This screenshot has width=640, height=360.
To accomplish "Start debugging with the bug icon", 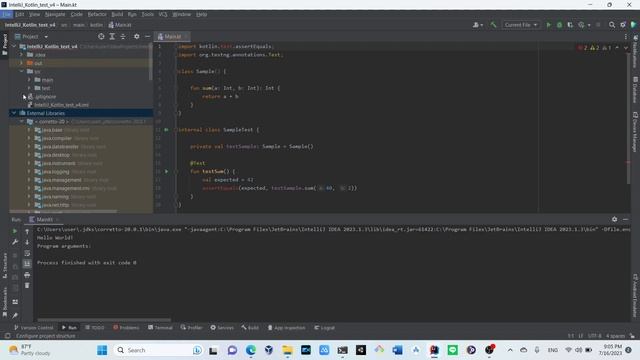I will (559, 25).
